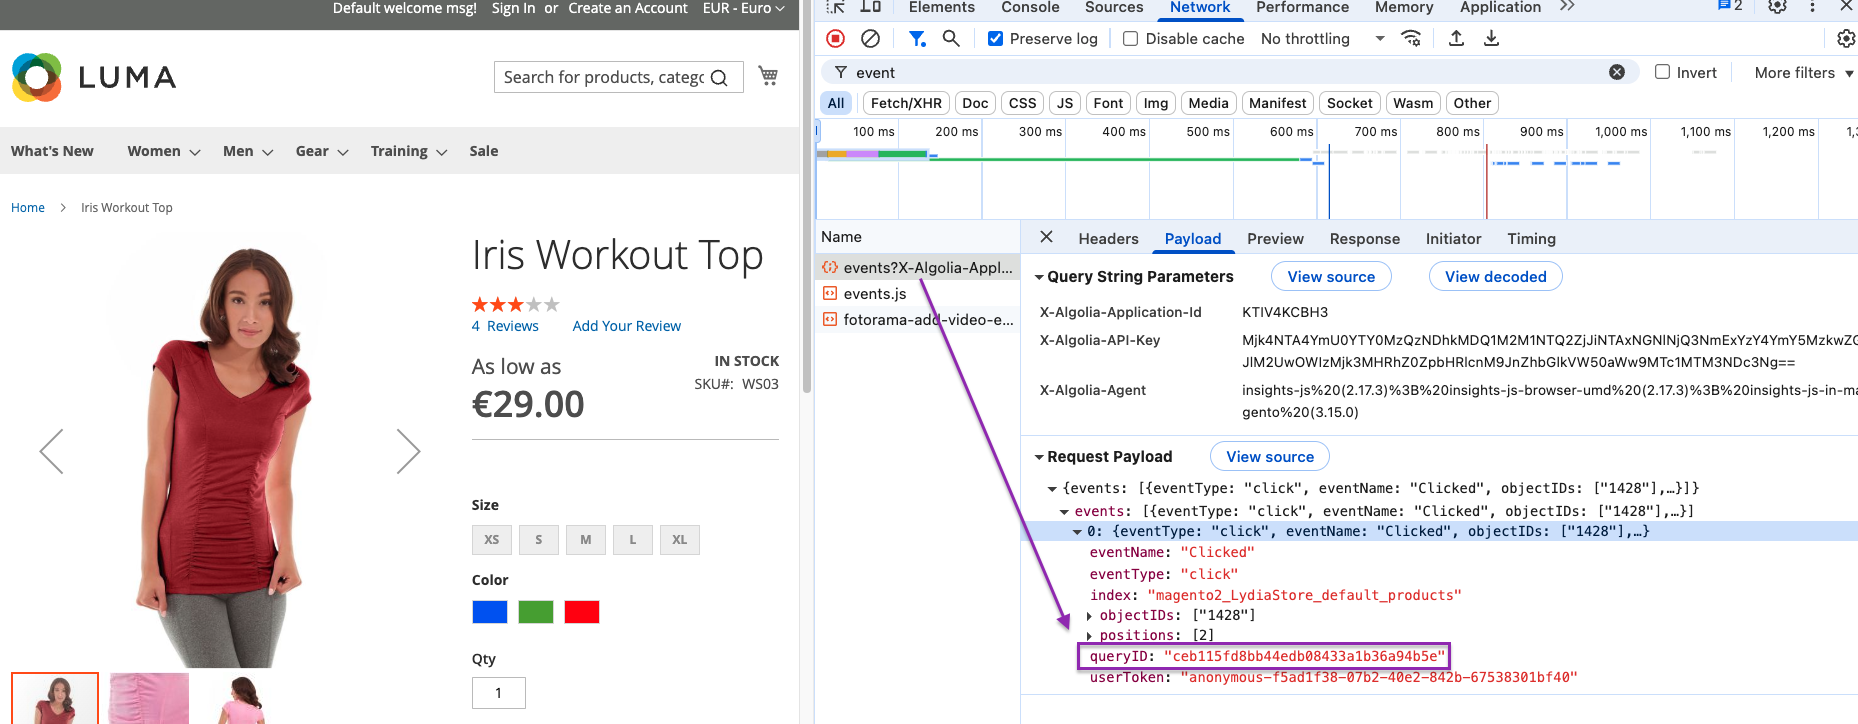The height and width of the screenshot is (724, 1858).
Task: Open network conditions wifi icon
Action: pyautogui.click(x=1411, y=39)
